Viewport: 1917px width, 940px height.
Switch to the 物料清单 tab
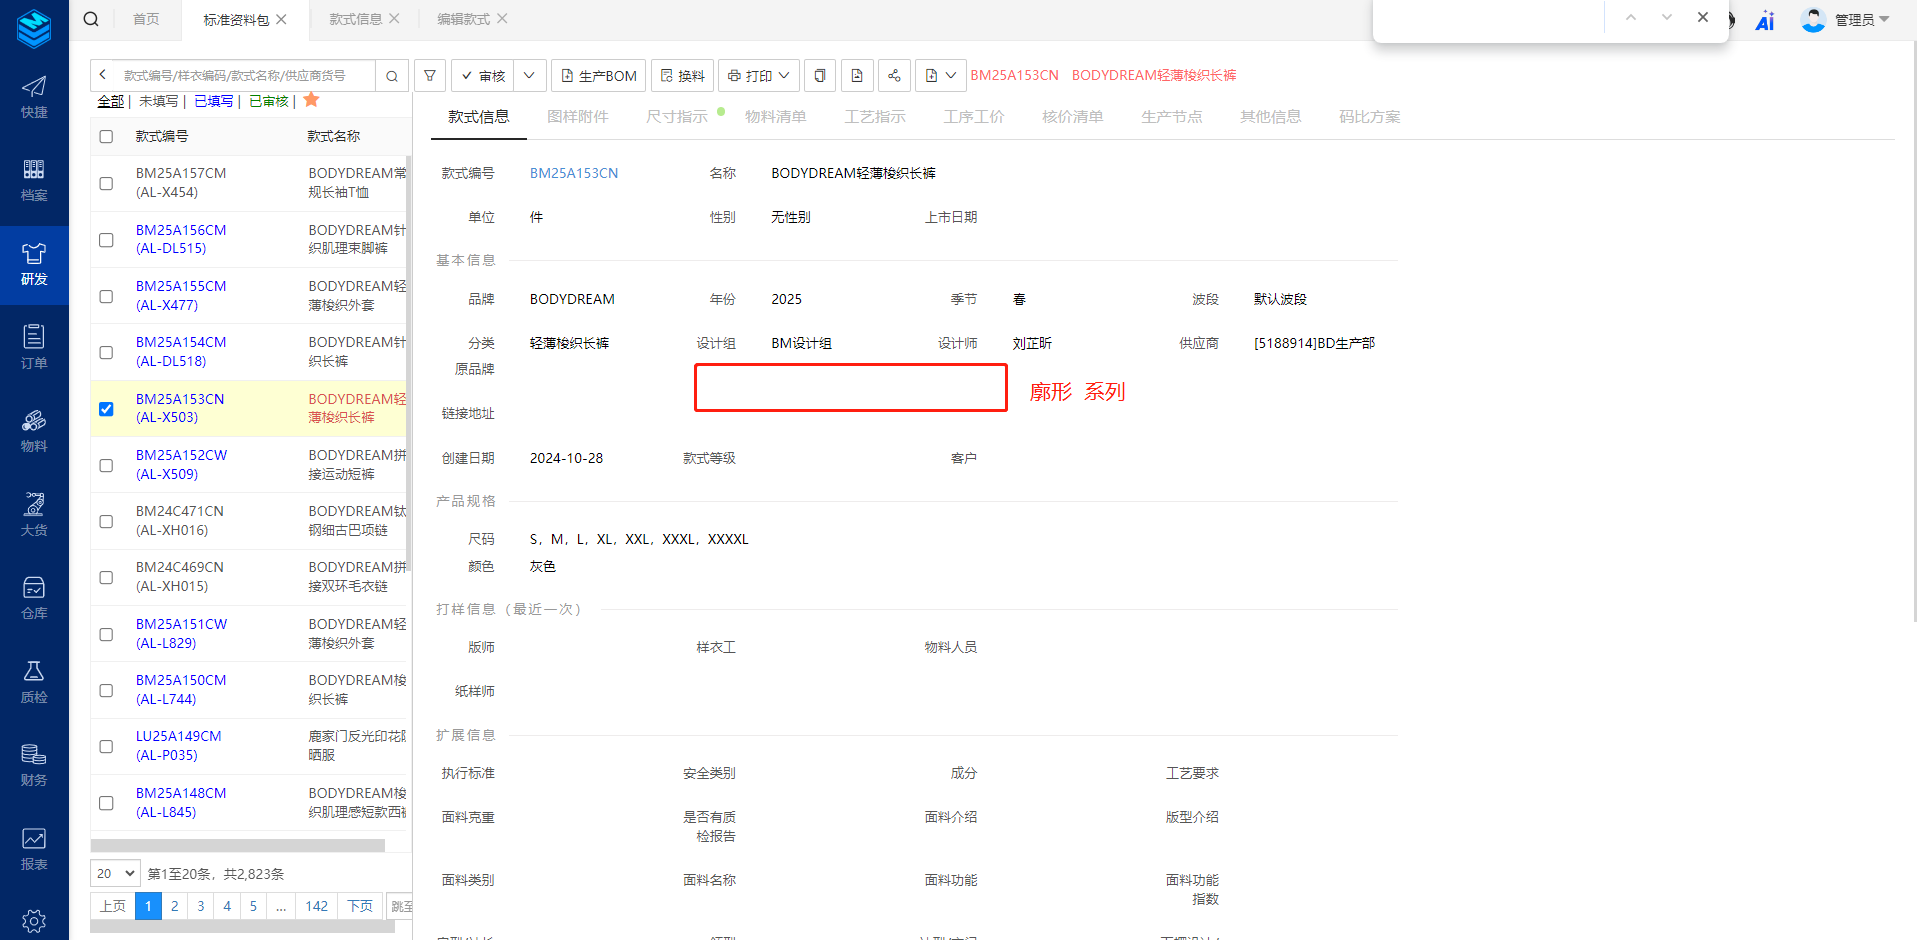click(775, 117)
